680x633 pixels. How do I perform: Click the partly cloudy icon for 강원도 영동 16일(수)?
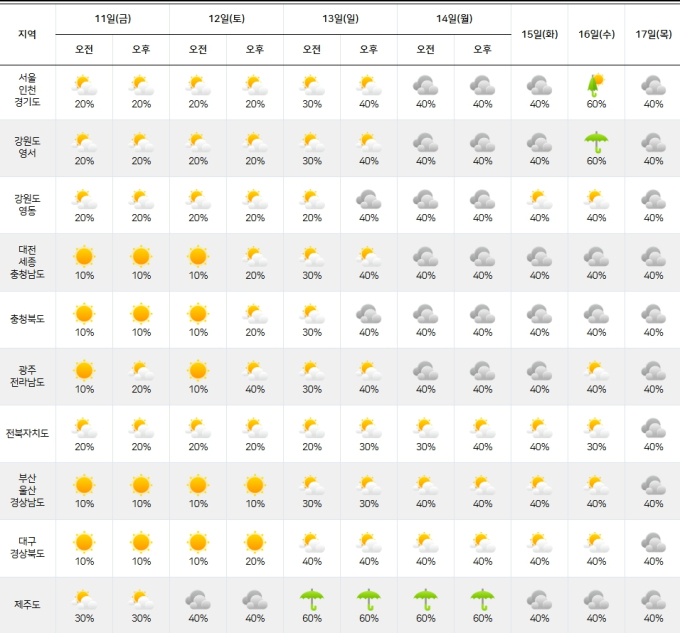pyautogui.click(x=596, y=199)
